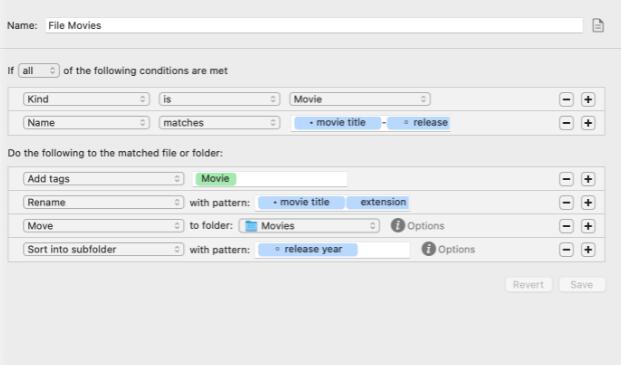Viewport: 621px width, 365px height.
Task: Add an action after the Rename row
Action: tap(588, 203)
